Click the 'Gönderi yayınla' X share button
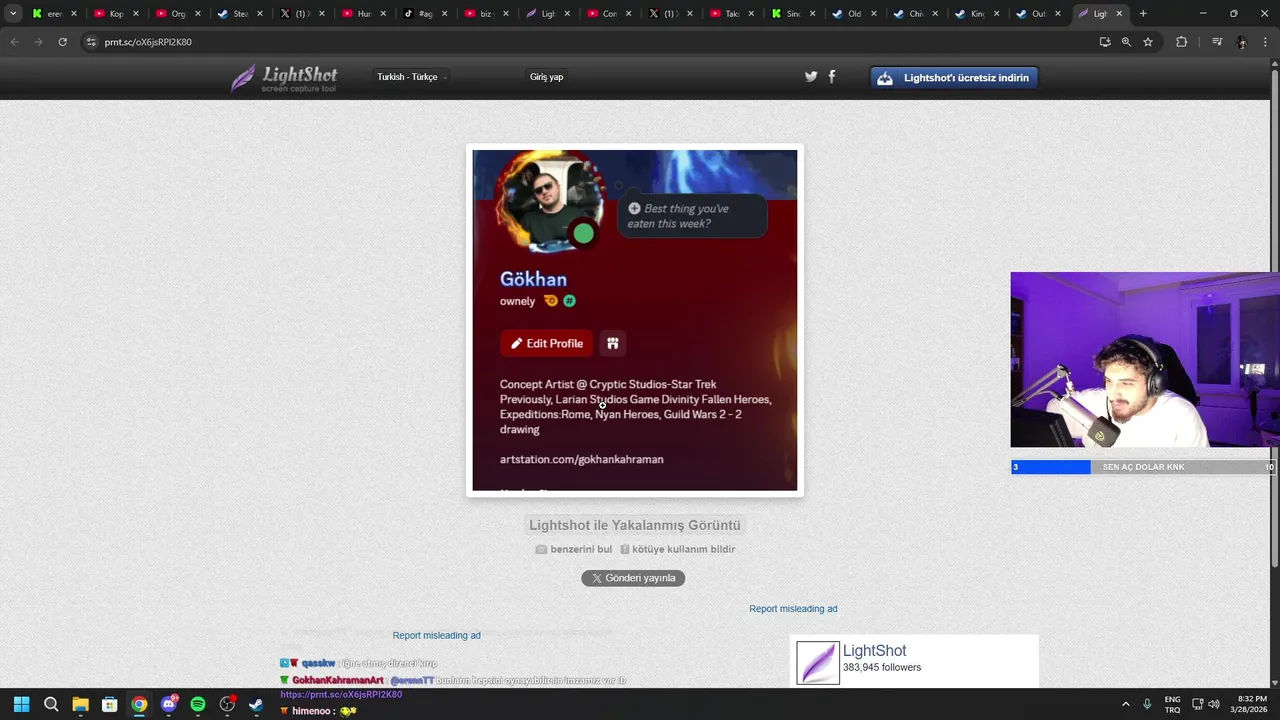 633,578
